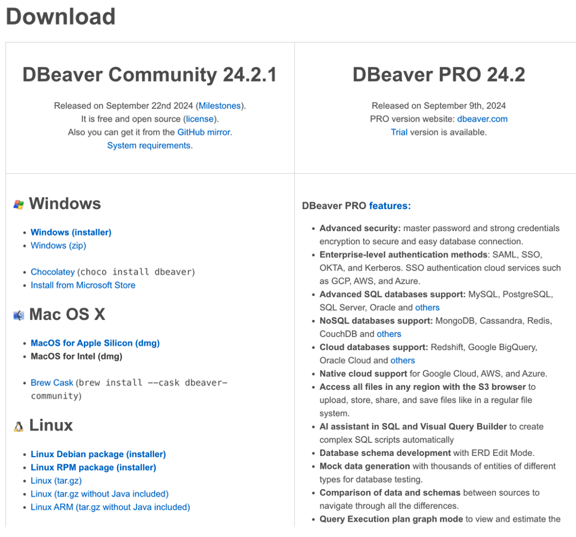The height and width of the screenshot is (537, 576).
Task: Click the Linux section heading
Action: pos(51,425)
